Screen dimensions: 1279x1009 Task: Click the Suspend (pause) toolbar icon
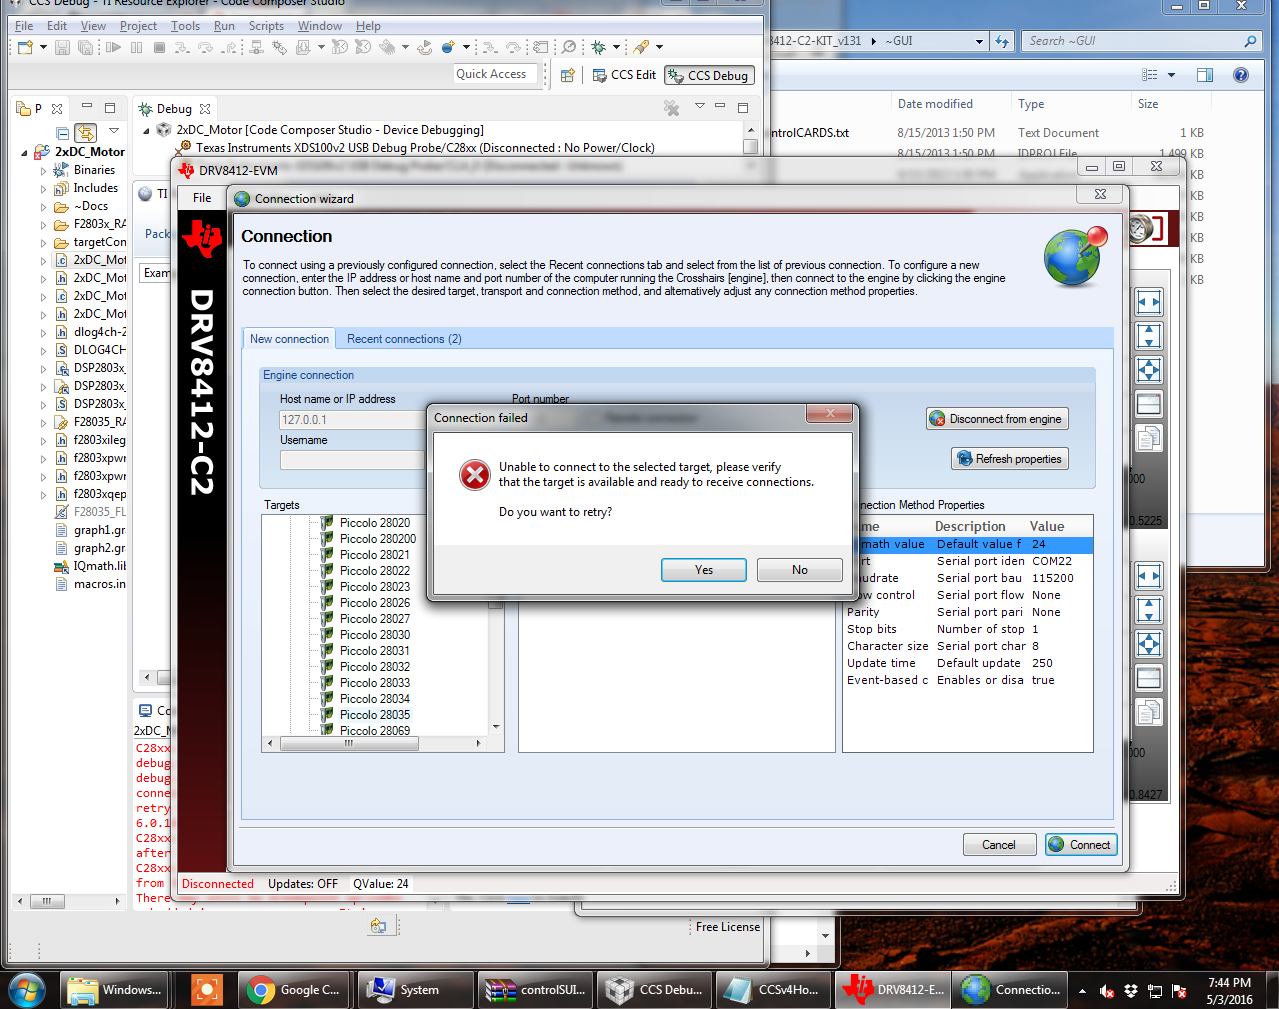pyautogui.click(x=136, y=47)
